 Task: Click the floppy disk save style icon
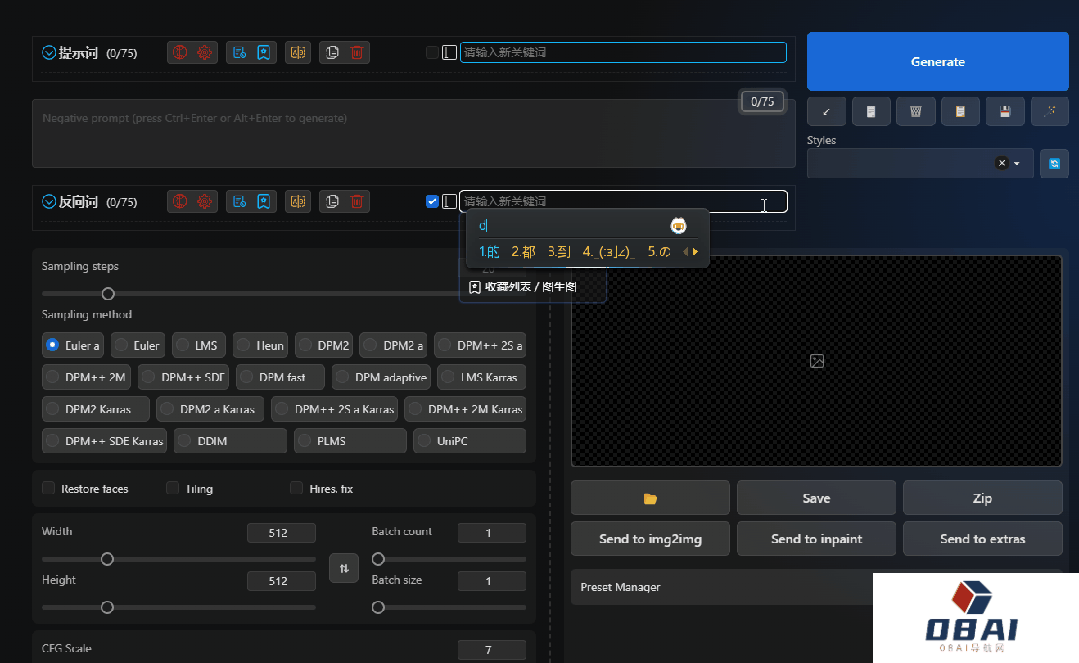pyautogui.click(x=1004, y=111)
